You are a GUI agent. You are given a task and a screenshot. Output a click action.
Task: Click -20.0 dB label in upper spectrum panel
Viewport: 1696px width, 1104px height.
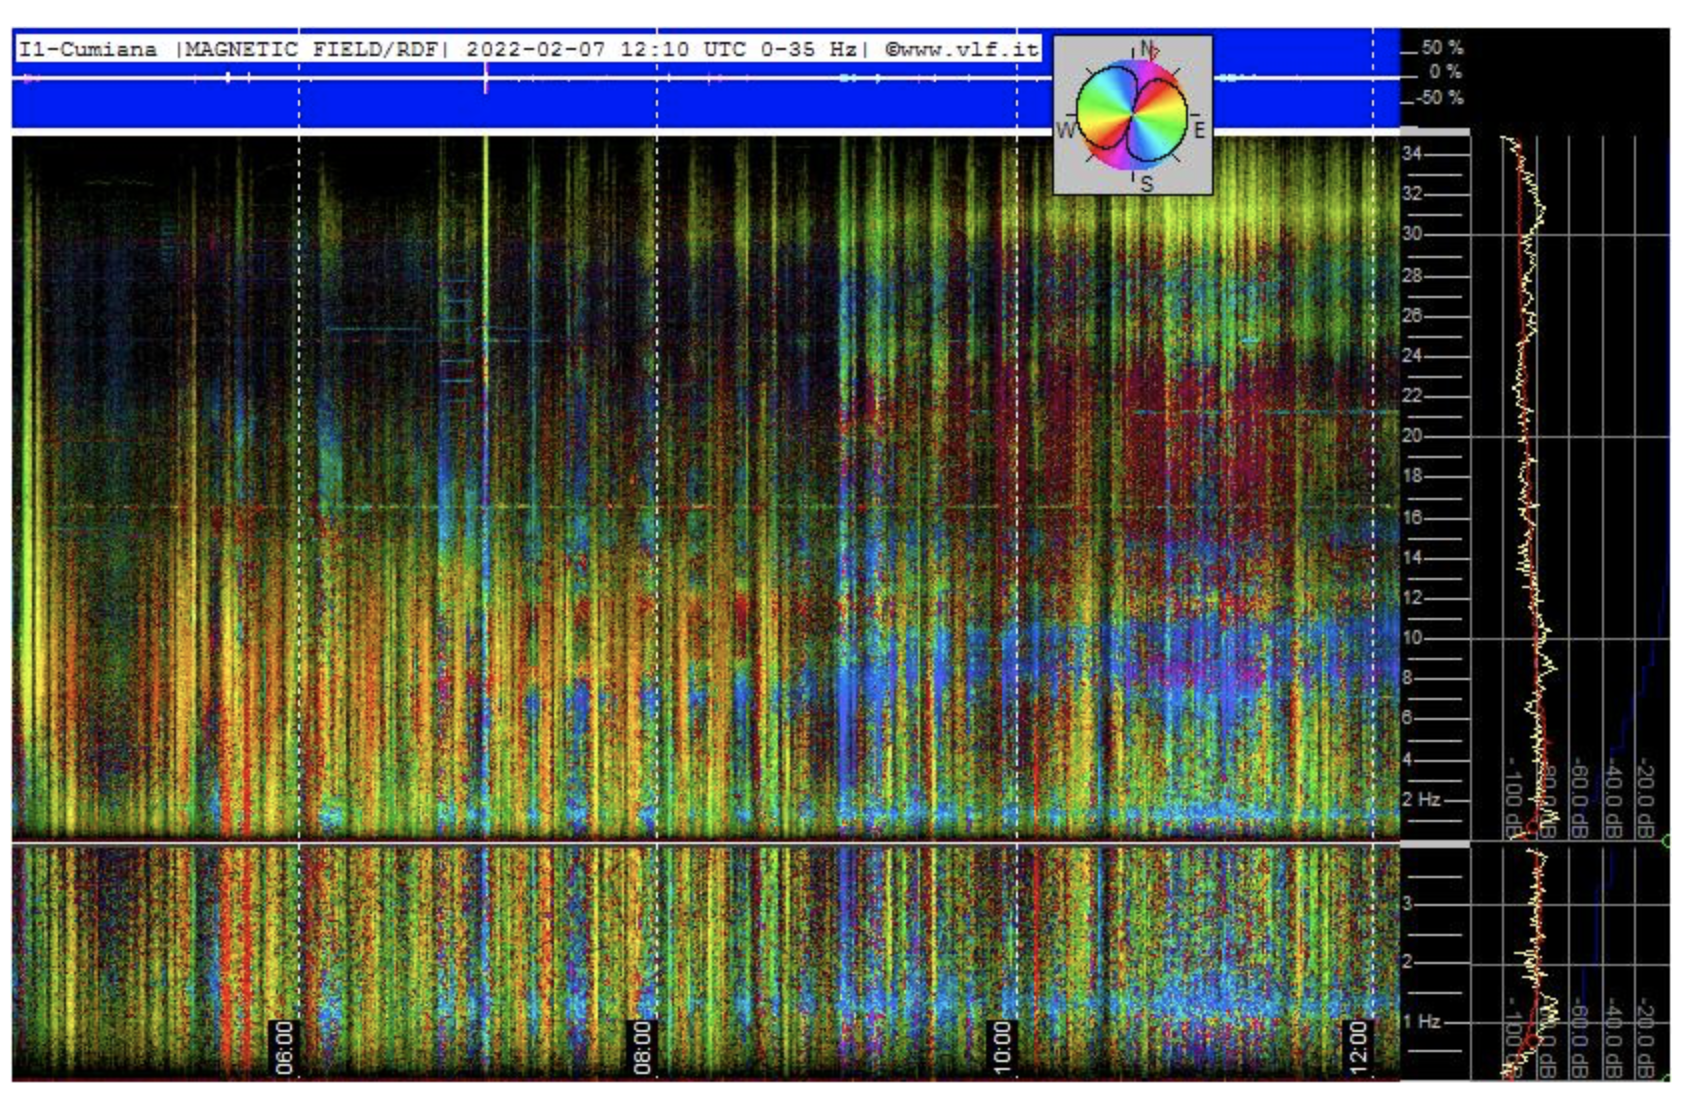point(1645,798)
